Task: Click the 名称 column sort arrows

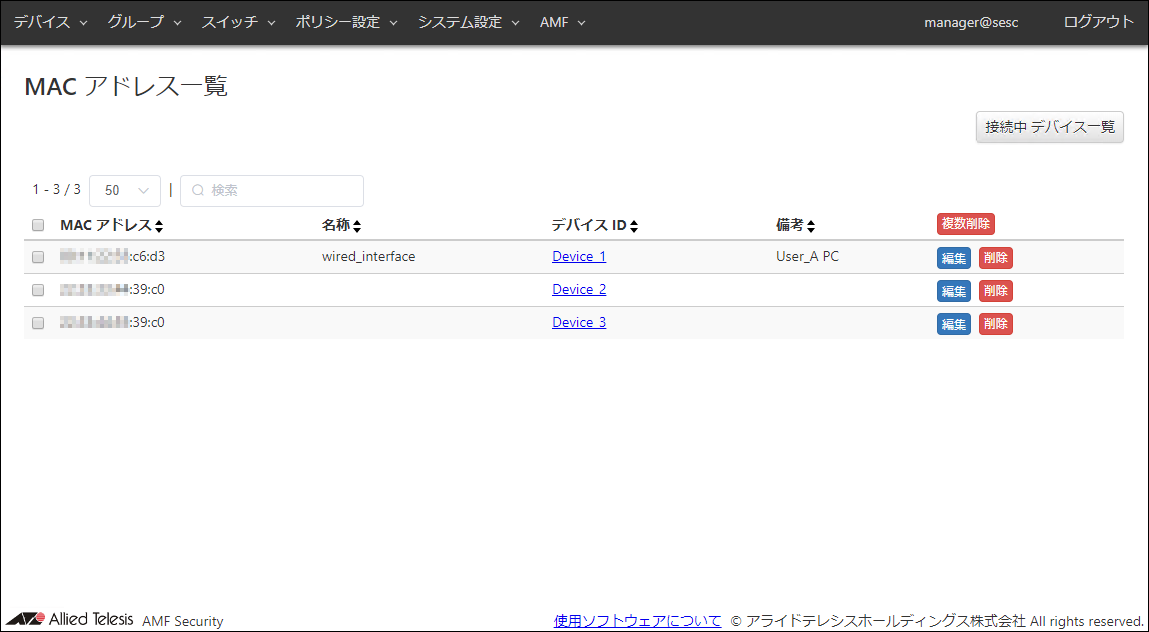Action: (357, 226)
